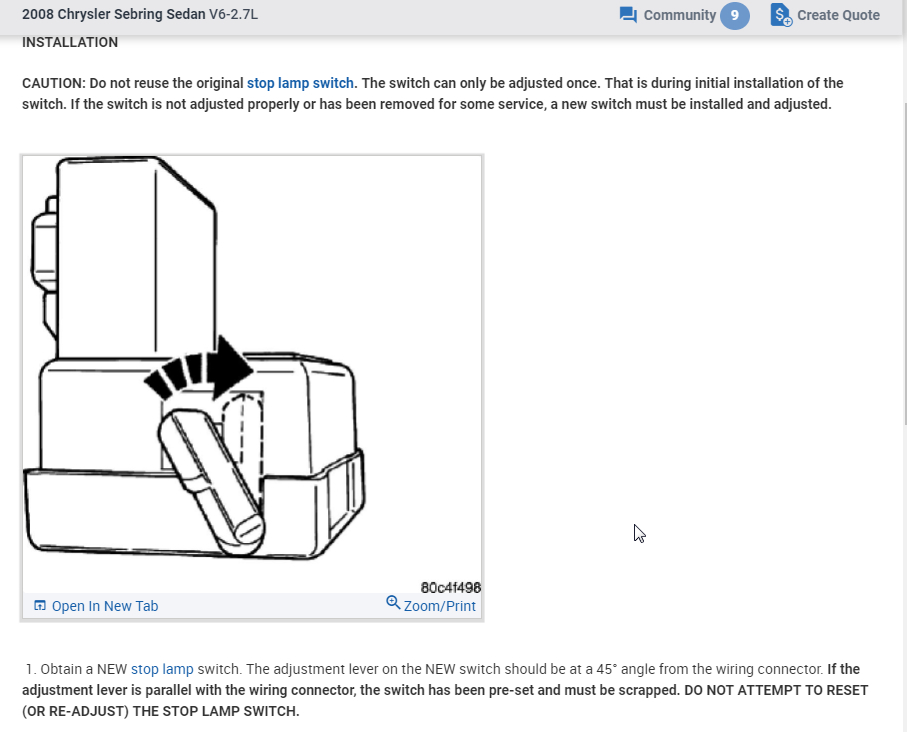Click the engine label V6-2.7L
This screenshot has width=907, height=732.
[234, 14]
